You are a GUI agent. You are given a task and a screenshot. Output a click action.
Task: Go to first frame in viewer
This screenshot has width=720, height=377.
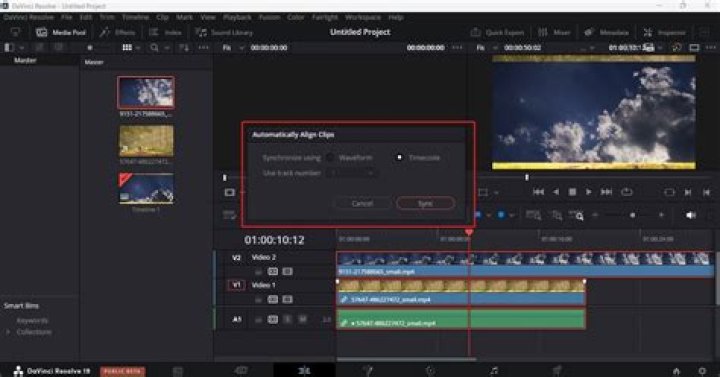[x=538, y=192]
